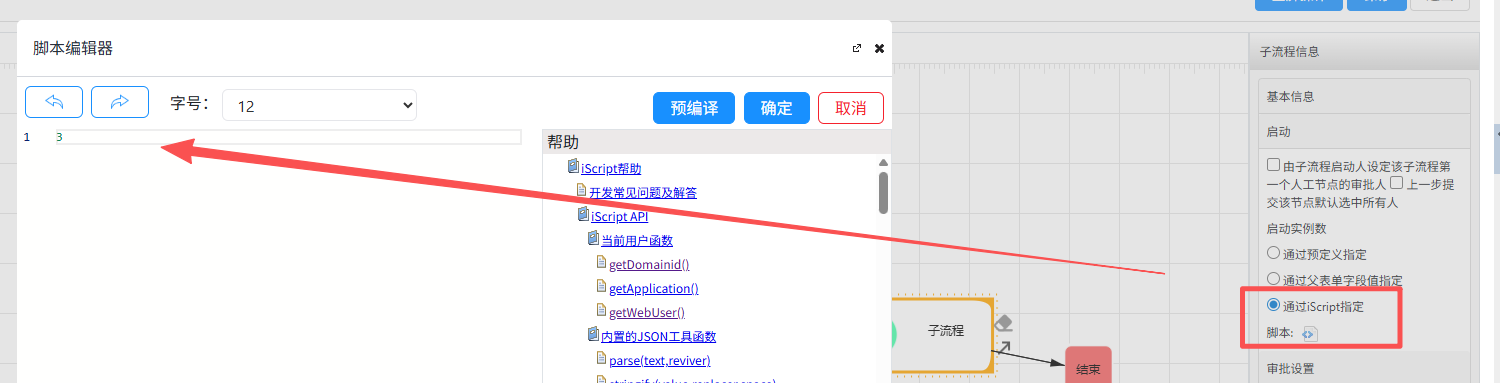The width and height of the screenshot is (1500, 383).
Task: Open getDomainid() function help
Action: point(649,264)
